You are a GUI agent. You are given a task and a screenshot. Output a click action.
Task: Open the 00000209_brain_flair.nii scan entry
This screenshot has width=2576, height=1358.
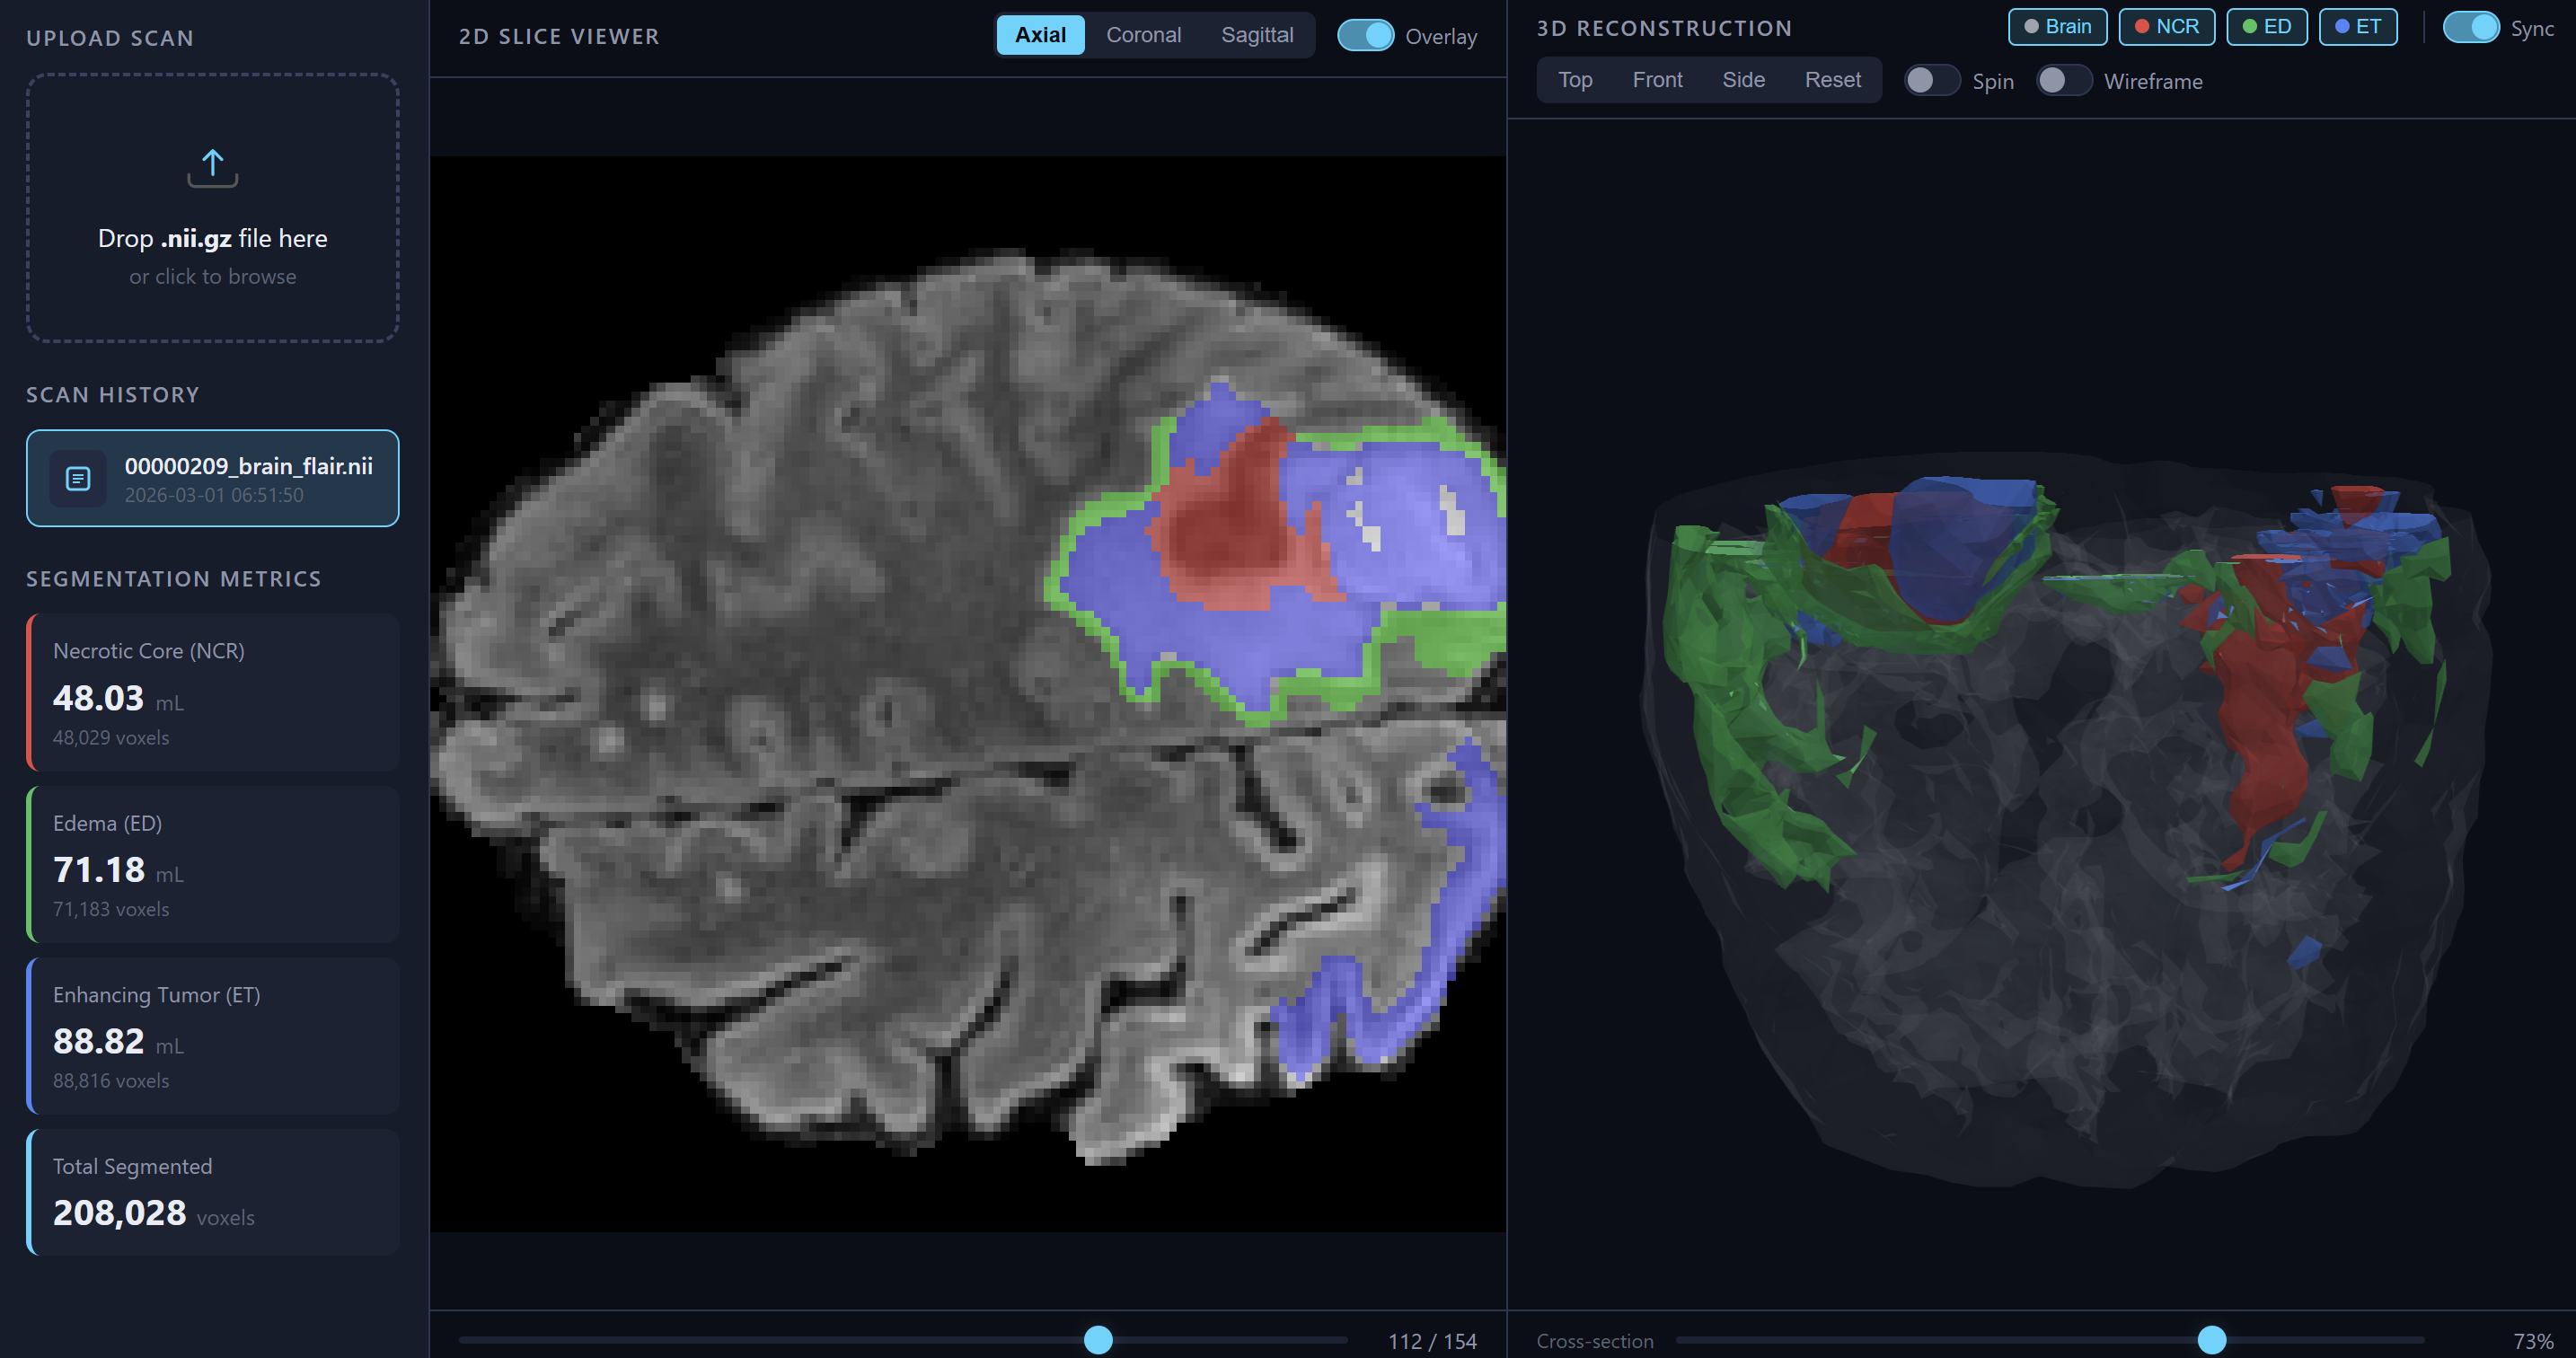click(248, 479)
